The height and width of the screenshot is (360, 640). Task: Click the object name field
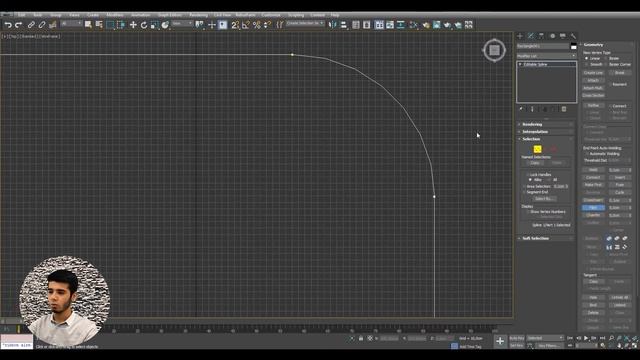coord(543,46)
